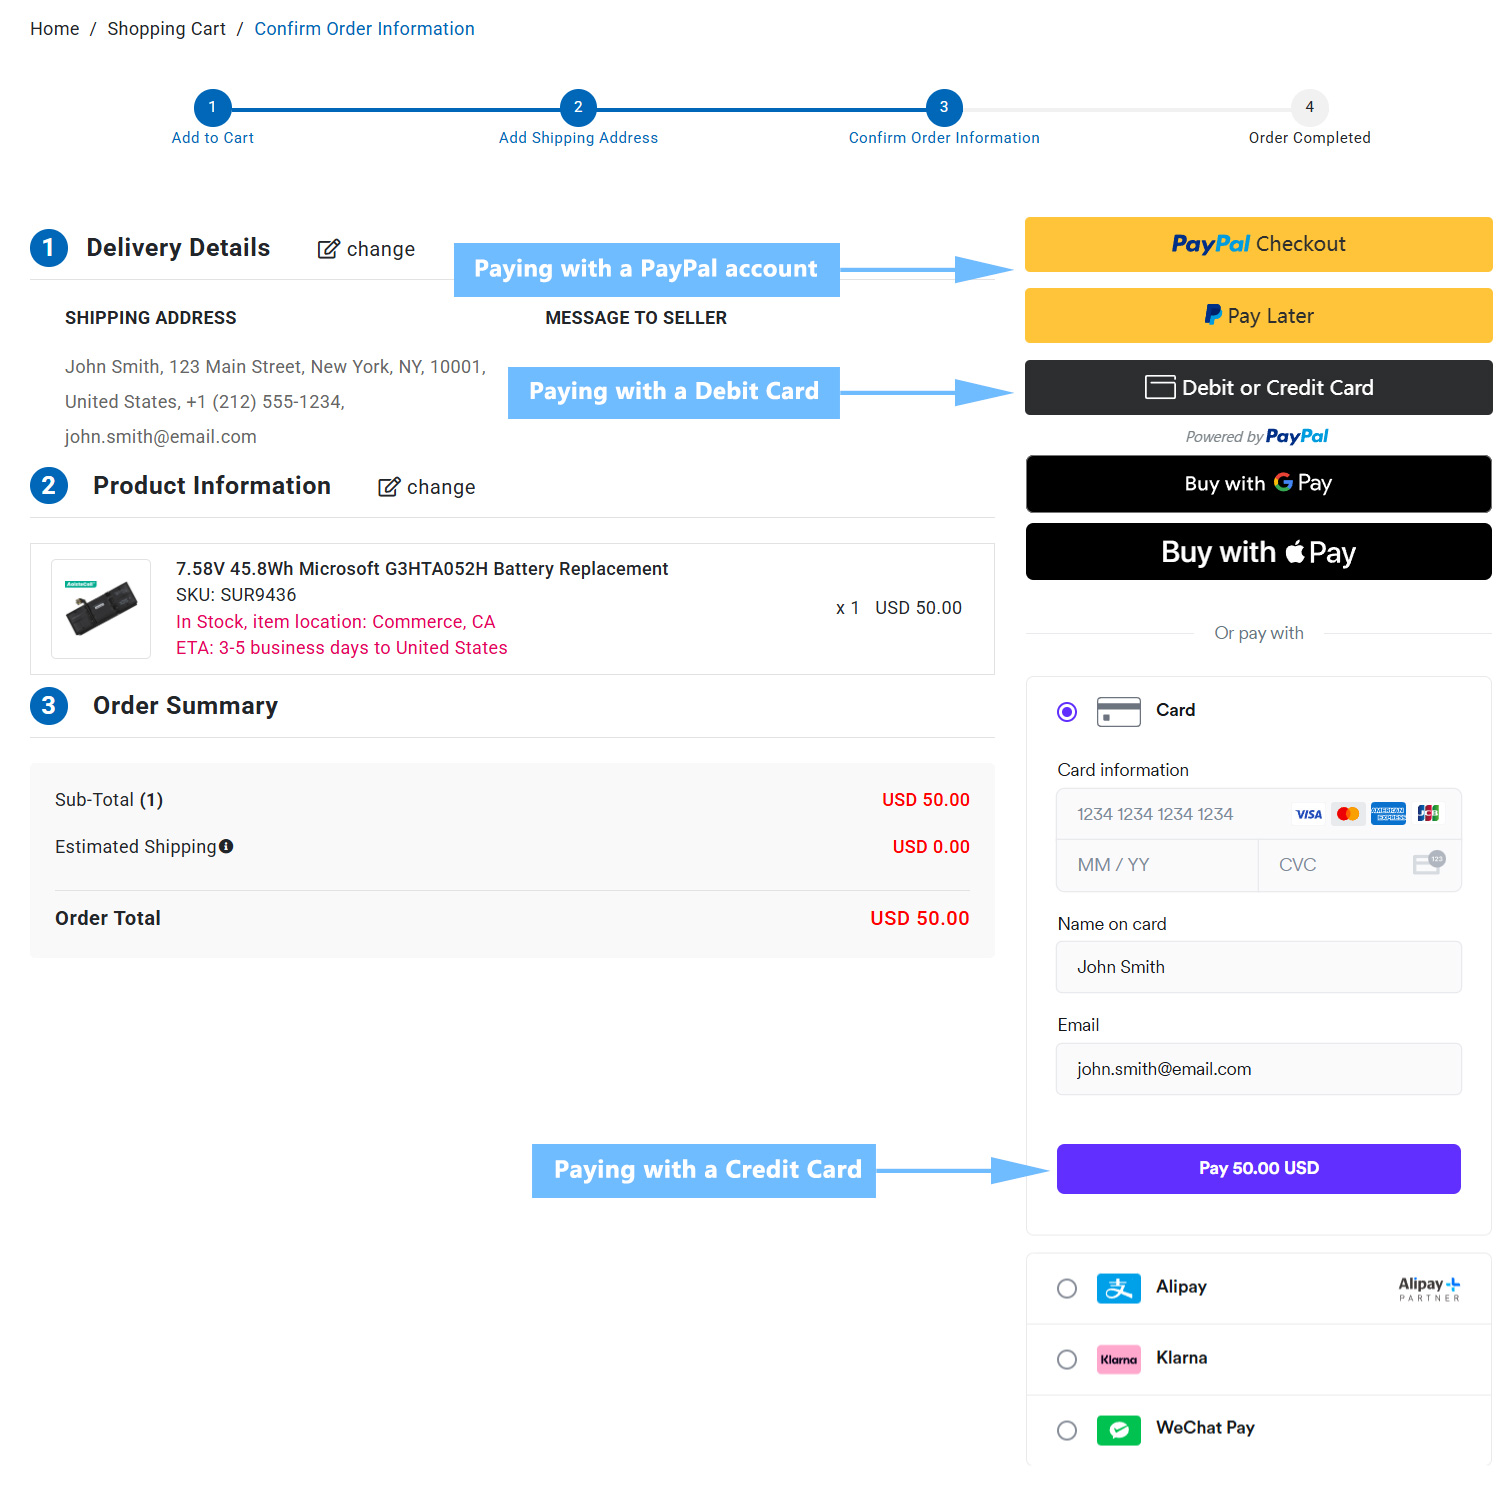Click the edit icon beside Delivery Details
The image size is (1508, 1491).
[x=328, y=249]
